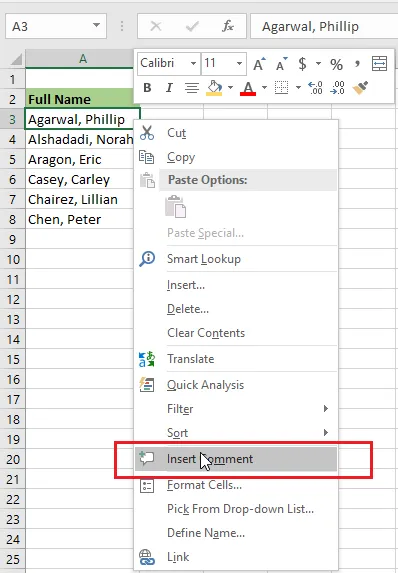Choose Copy from the context menu
Screen dimensions: 398x573
pos(236,157)
